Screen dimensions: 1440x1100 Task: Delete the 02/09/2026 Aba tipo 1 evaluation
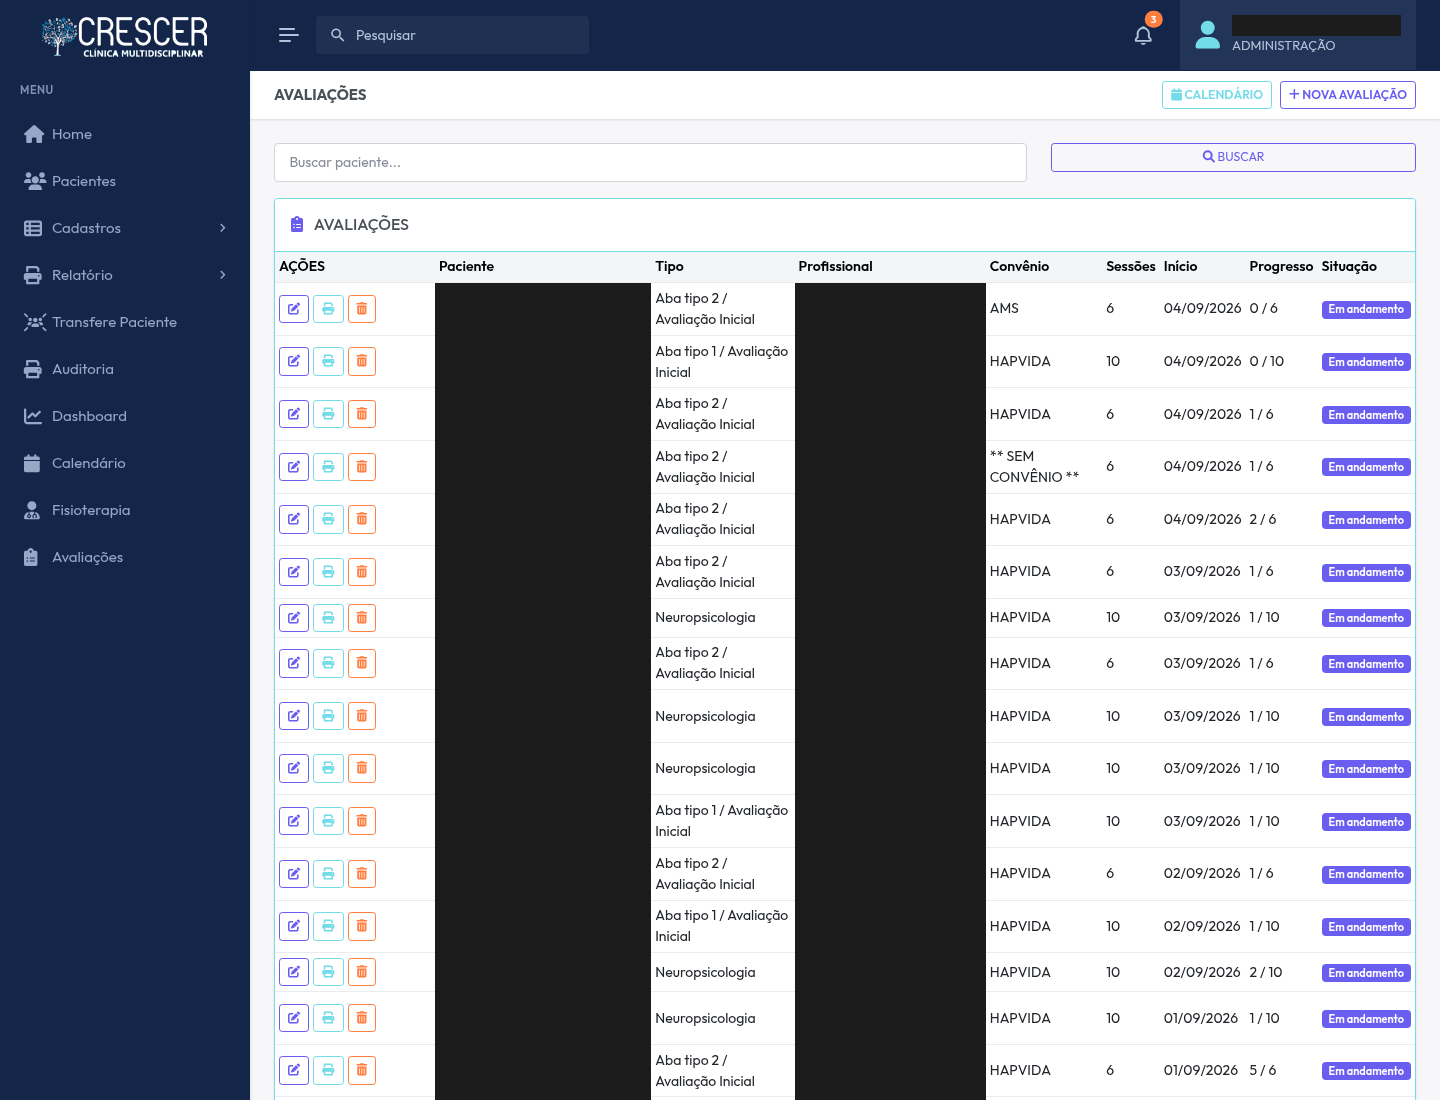(362, 926)
